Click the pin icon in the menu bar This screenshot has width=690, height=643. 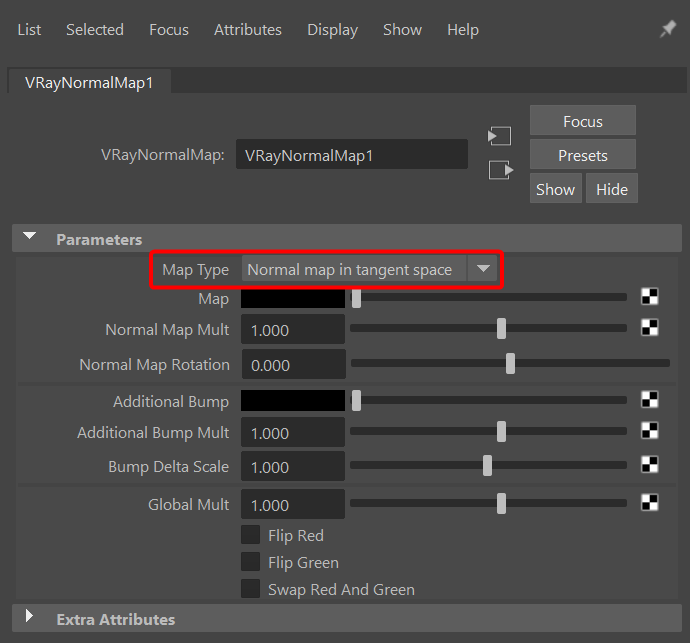coord(668,30)
